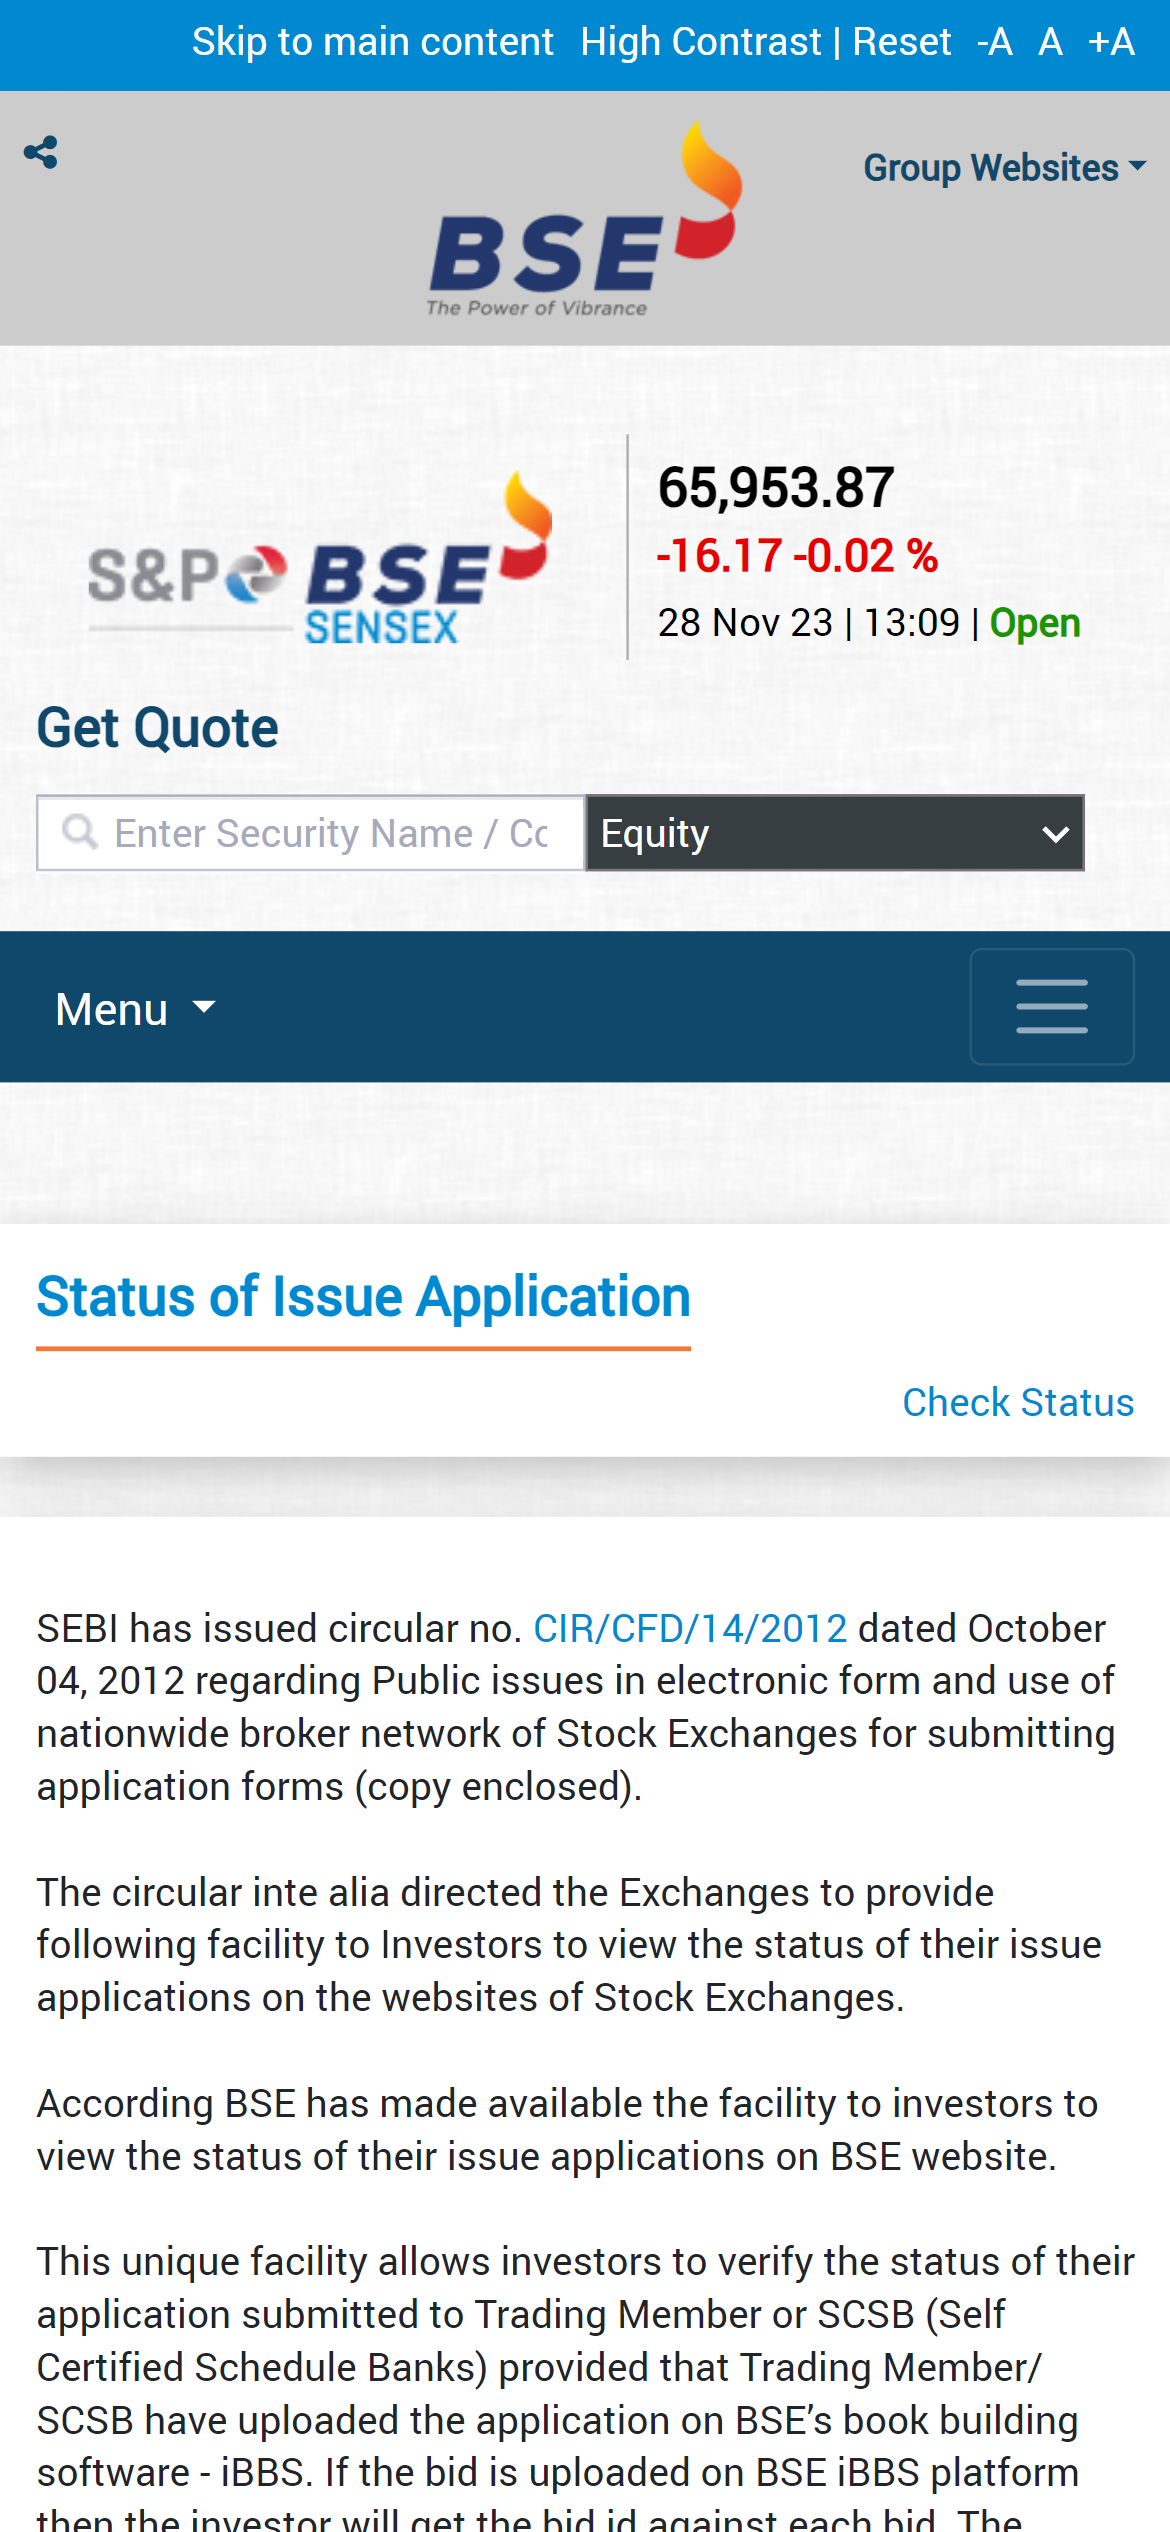Click the search magnifier in Get Quote
The height and width of the screenshot is (2532, 1170).
(78, 831)
